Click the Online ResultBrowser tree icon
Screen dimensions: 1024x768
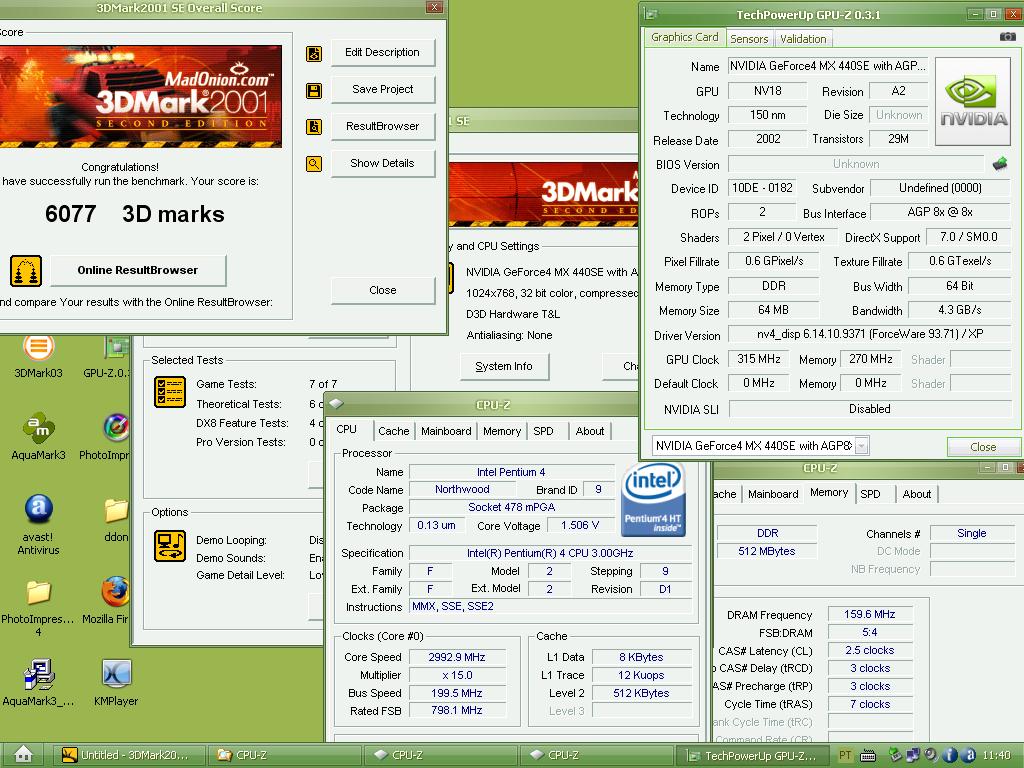[26, 270]
